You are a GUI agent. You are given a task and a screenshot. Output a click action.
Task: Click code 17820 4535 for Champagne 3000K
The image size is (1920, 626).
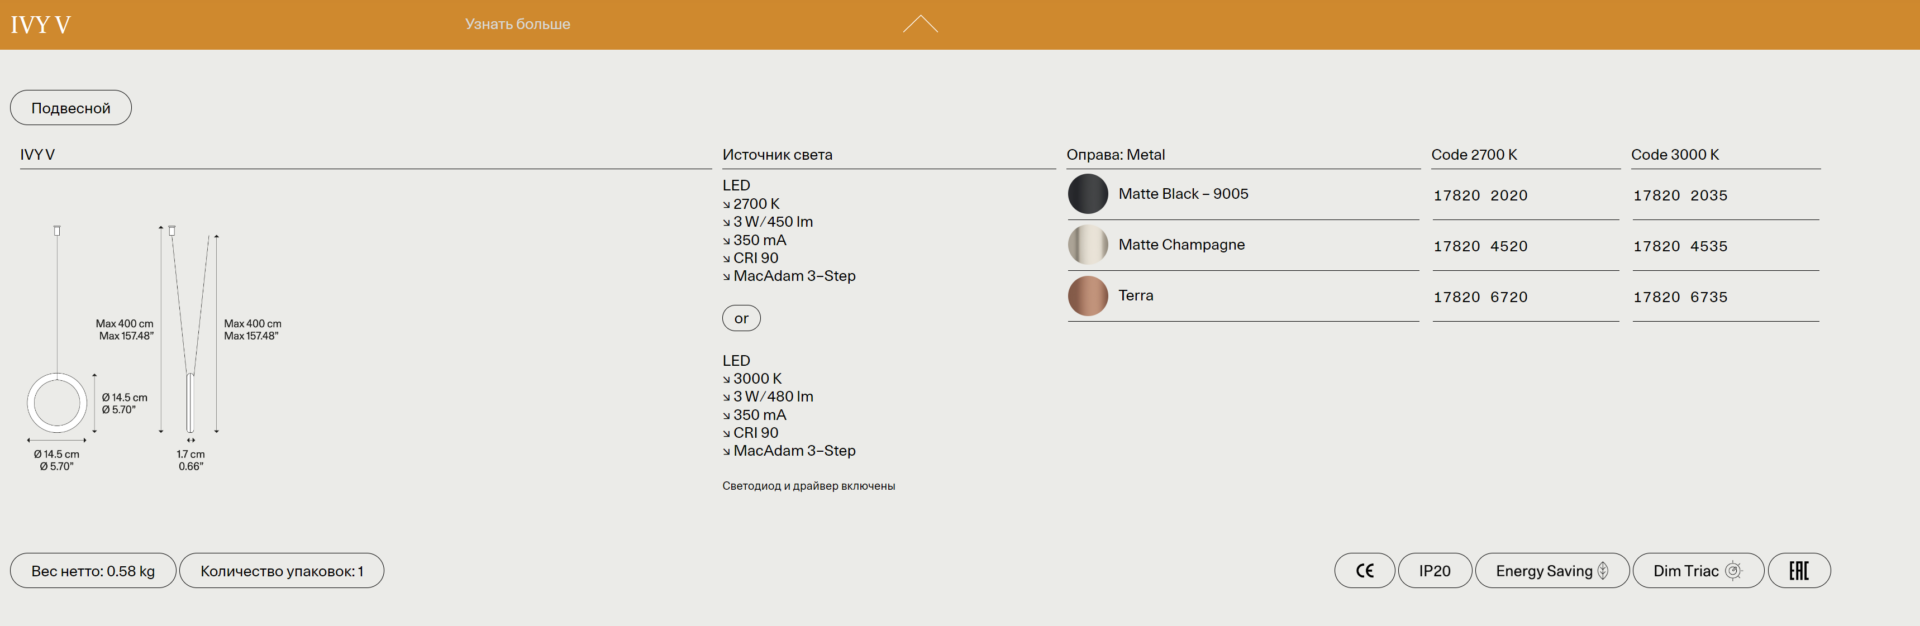click(1680, 247)
